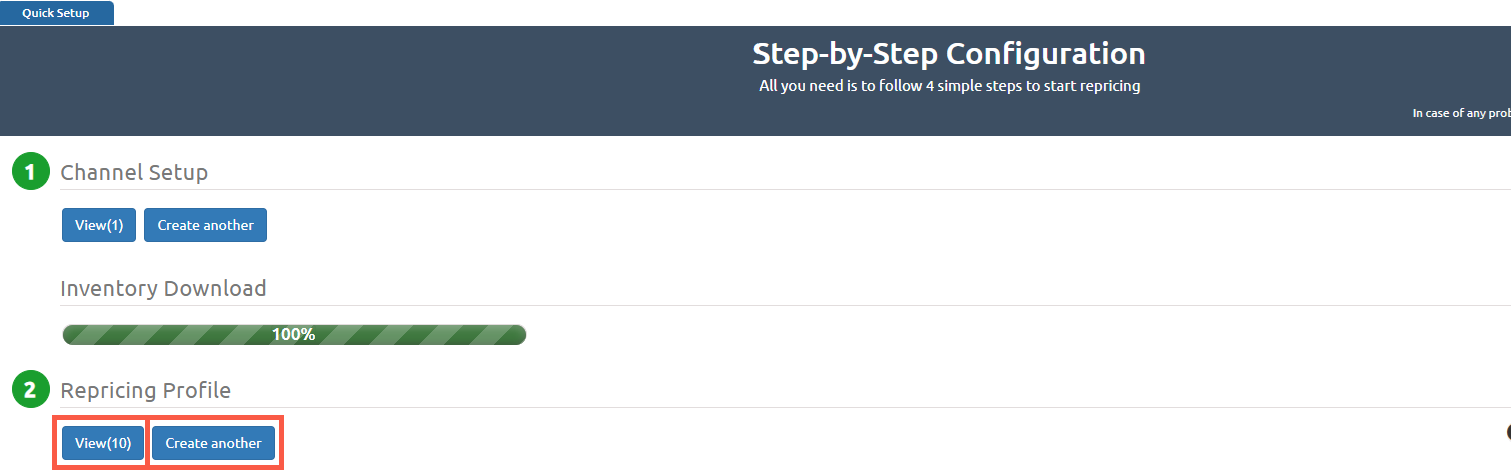Click the green step 1 circle icon
The height and width of the screenshot is (471, 1511).
tap(30, 172)
